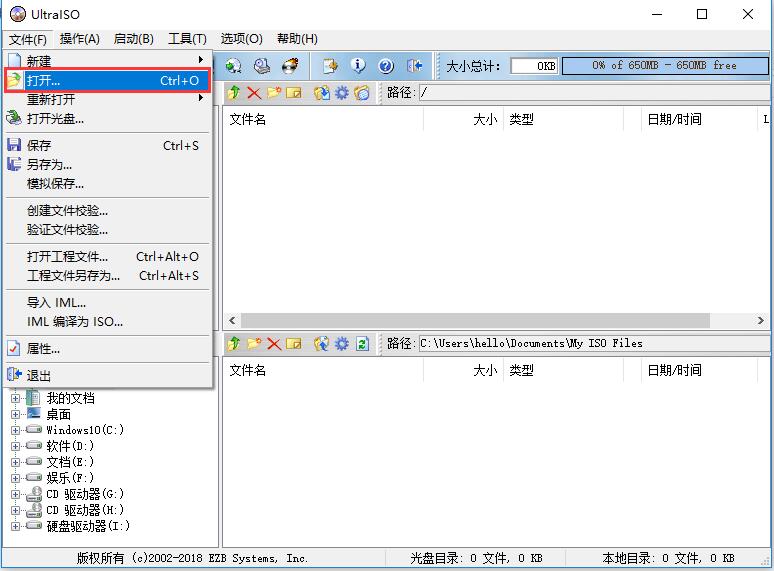Viewport: 774px width, 571px height.
Task: Click the compress/convert disc icon in main toolbar
Action: point(233,66)
